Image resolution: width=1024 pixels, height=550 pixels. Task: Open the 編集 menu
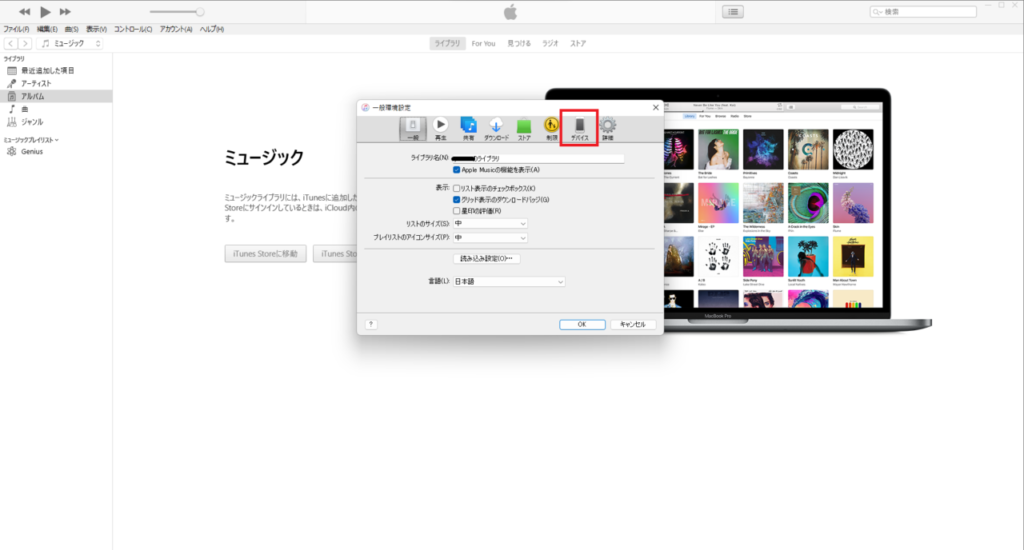47,29
